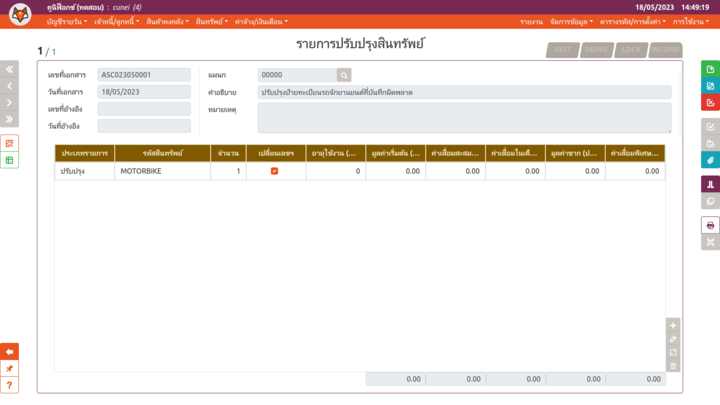Click the empty วันที่อ้างอิง reference date field

[144, 126]
